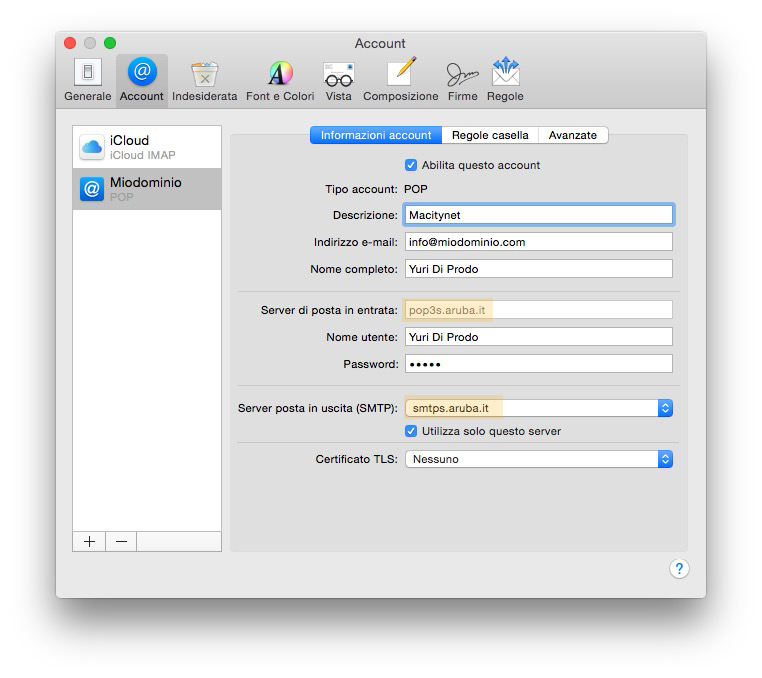Open the Vista viewing preferences

[x=338, y=80]
